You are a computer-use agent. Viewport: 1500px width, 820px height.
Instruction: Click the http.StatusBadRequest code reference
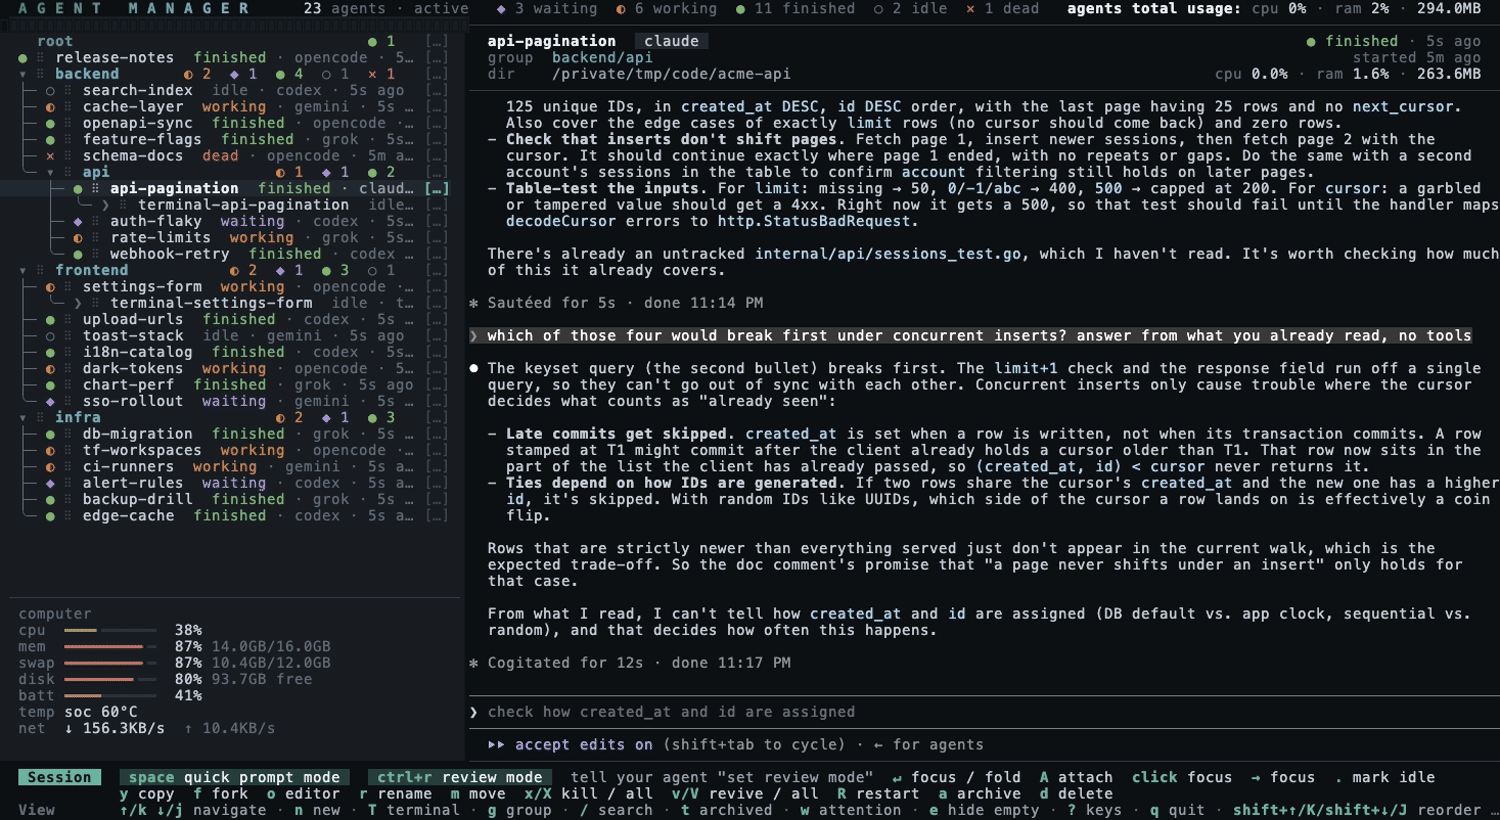point(814,222)
